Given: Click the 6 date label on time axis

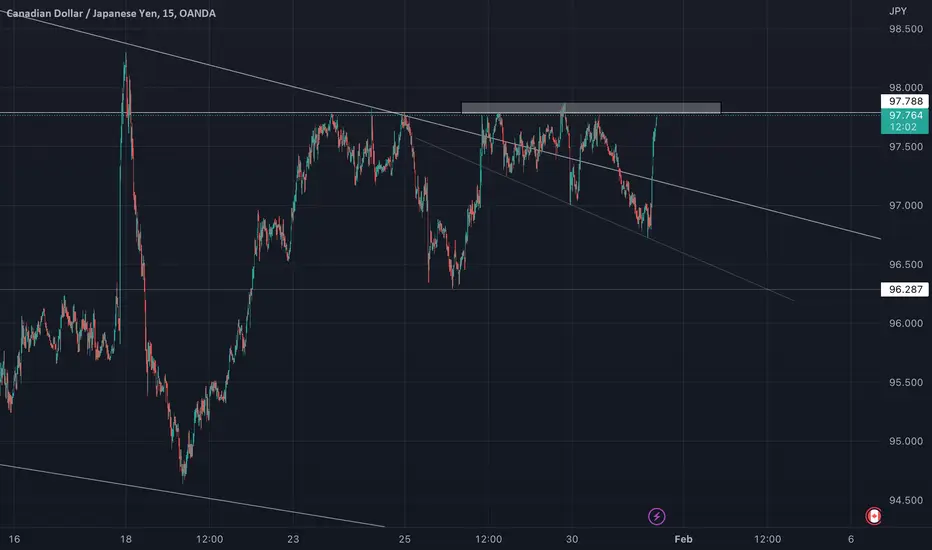Looking at the screenshot, I should [x=851, y=539].
